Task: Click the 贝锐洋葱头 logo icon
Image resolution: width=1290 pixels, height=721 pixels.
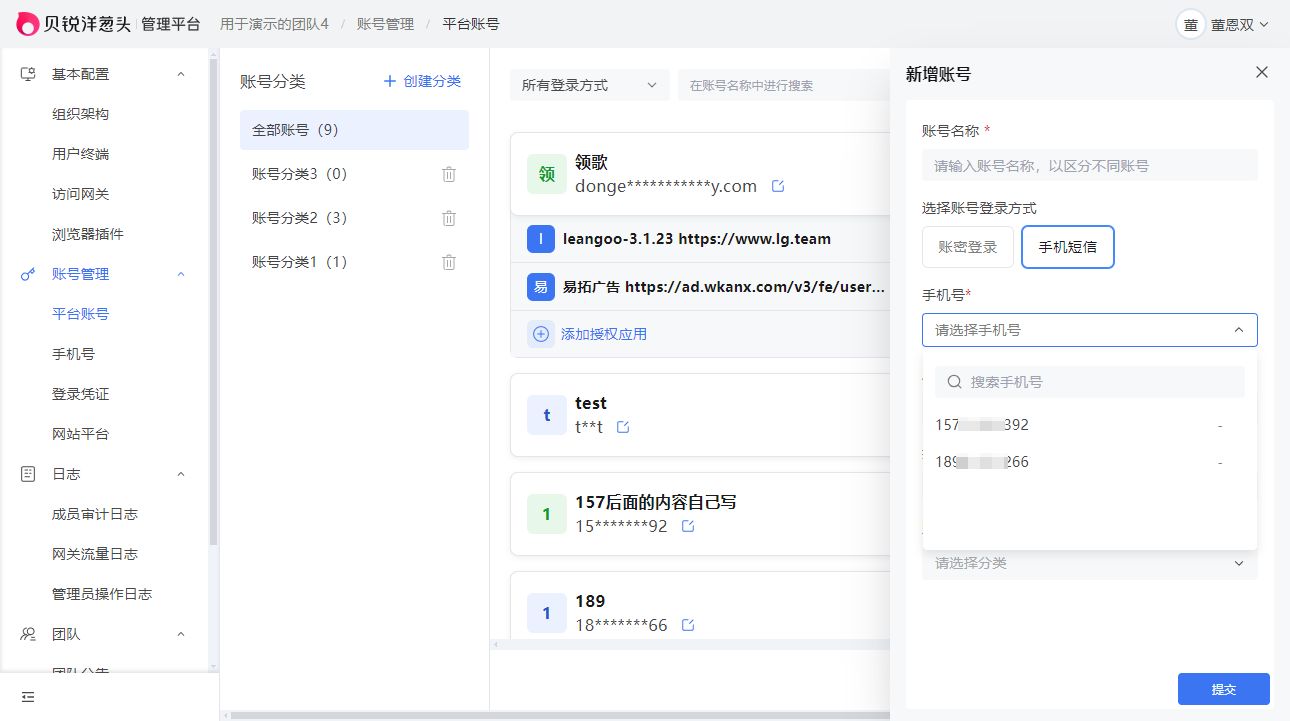Action: [27, 24]
